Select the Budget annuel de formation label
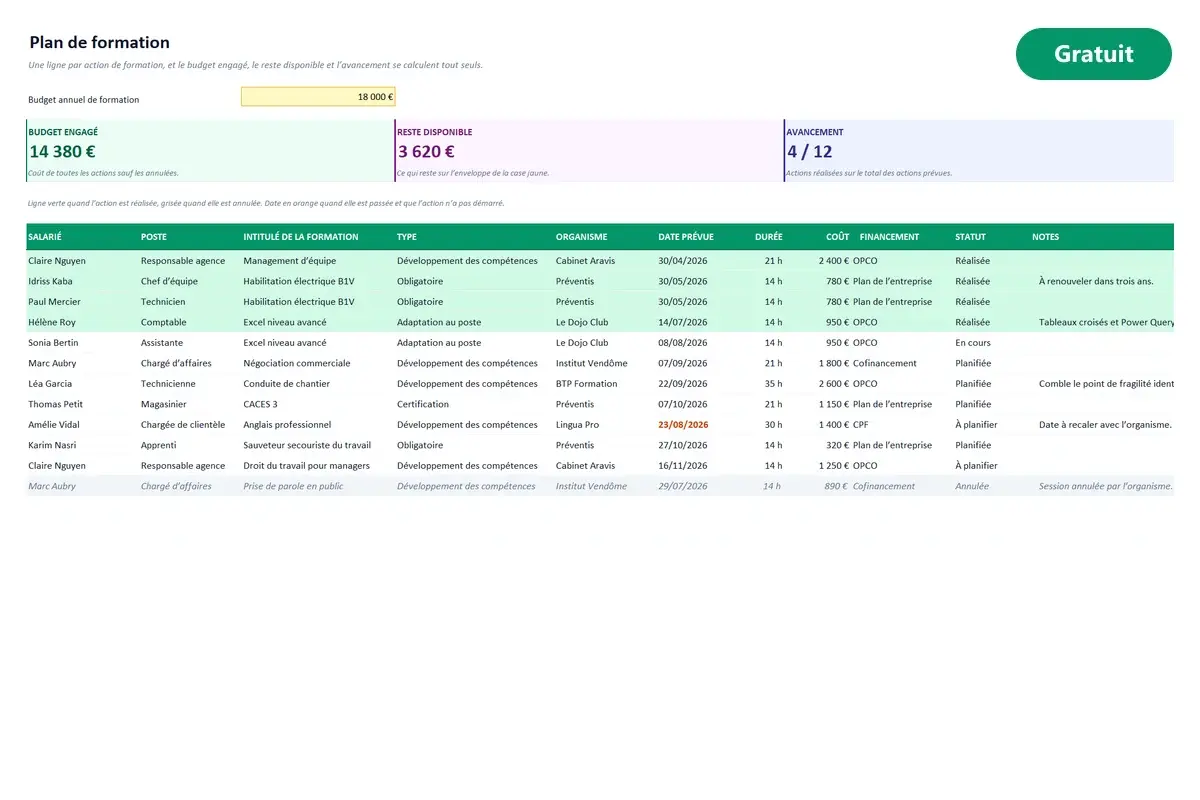This screenshot has width=1200, height=800. [x=84, y=100]
